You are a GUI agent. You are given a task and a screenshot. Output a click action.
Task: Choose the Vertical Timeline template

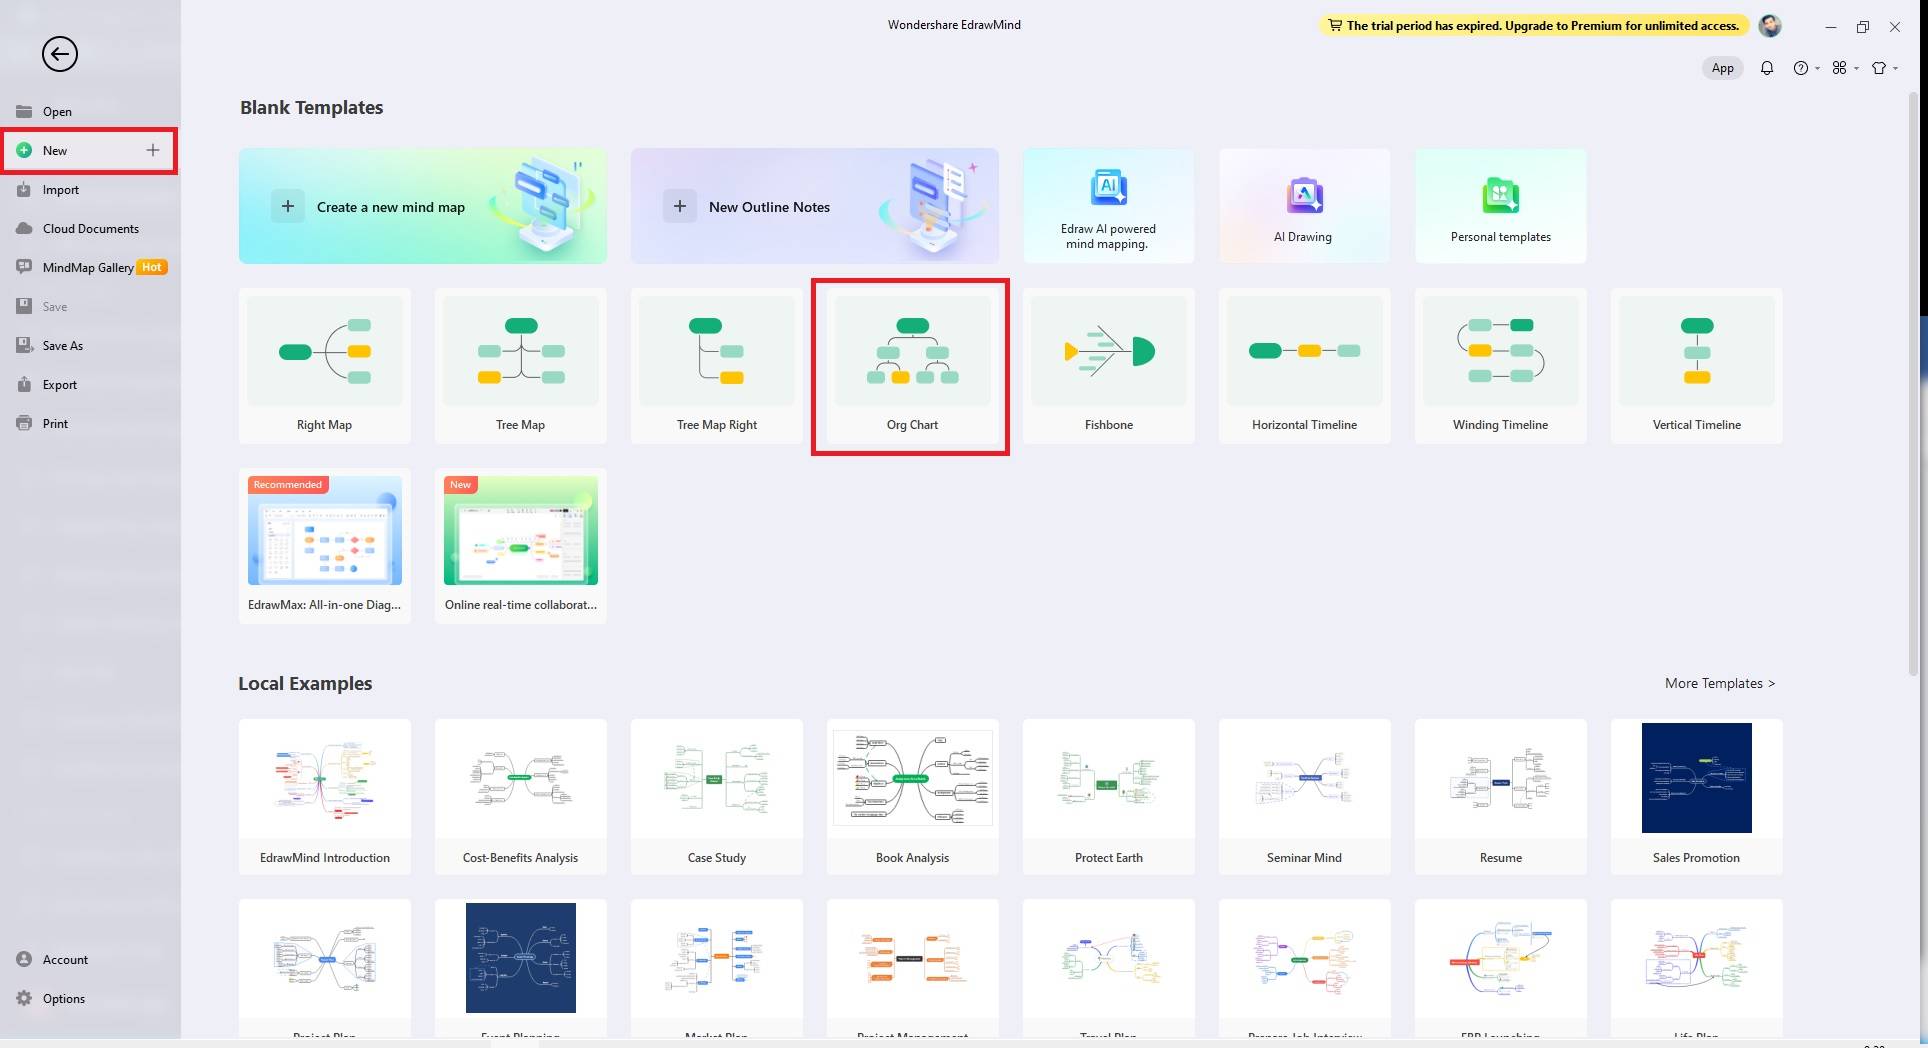(x=1697, y=366)
